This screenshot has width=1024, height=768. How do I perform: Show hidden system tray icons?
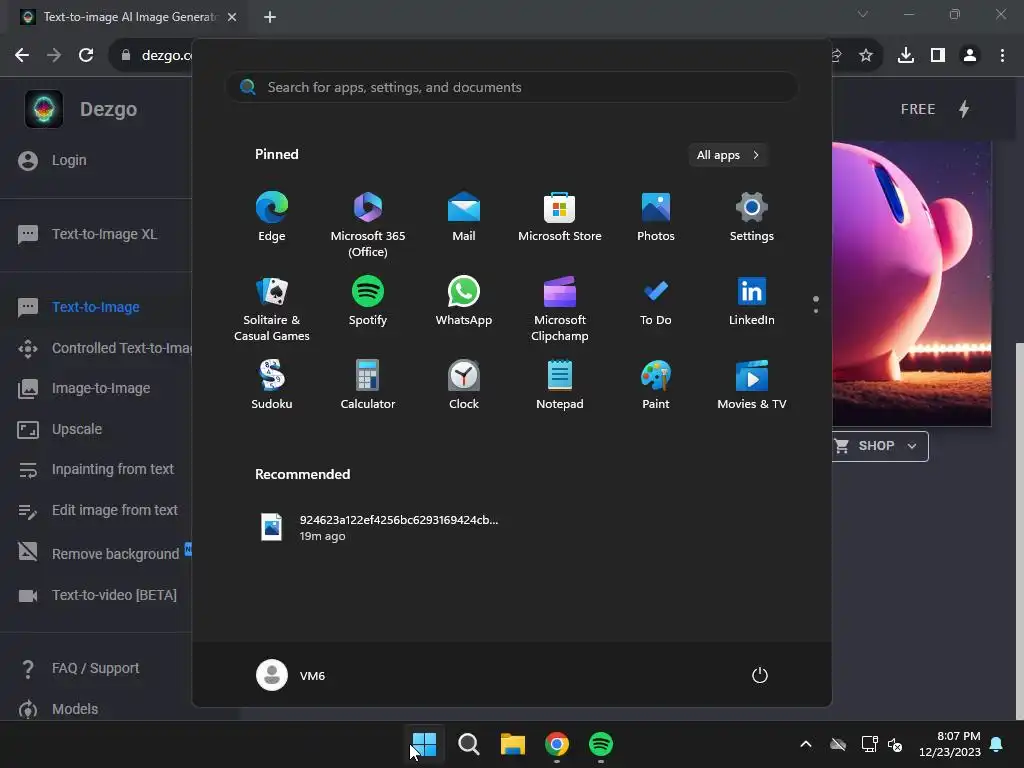point(806,744)
